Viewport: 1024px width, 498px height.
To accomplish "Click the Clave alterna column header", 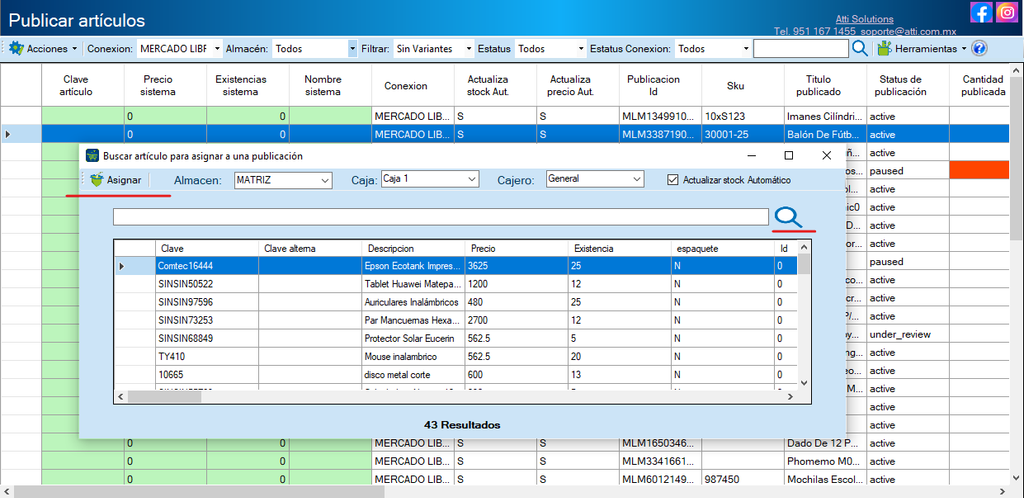I will pyautogui.click(x=310, y=248).
